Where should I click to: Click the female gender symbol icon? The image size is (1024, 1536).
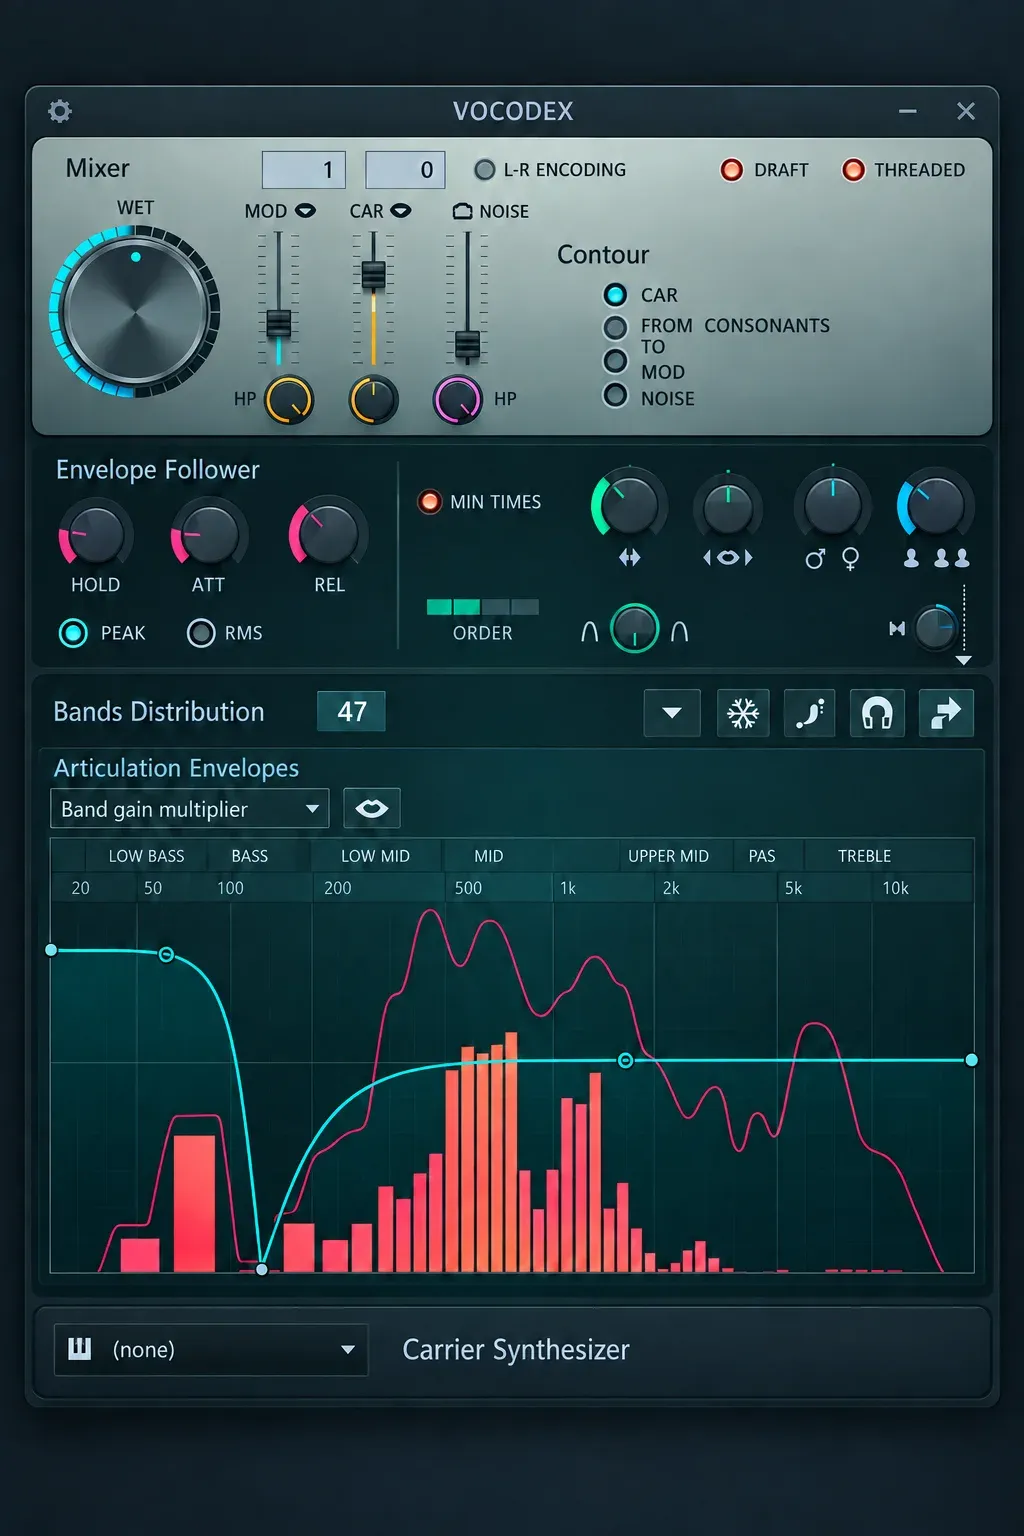click(x=851, y=559)
